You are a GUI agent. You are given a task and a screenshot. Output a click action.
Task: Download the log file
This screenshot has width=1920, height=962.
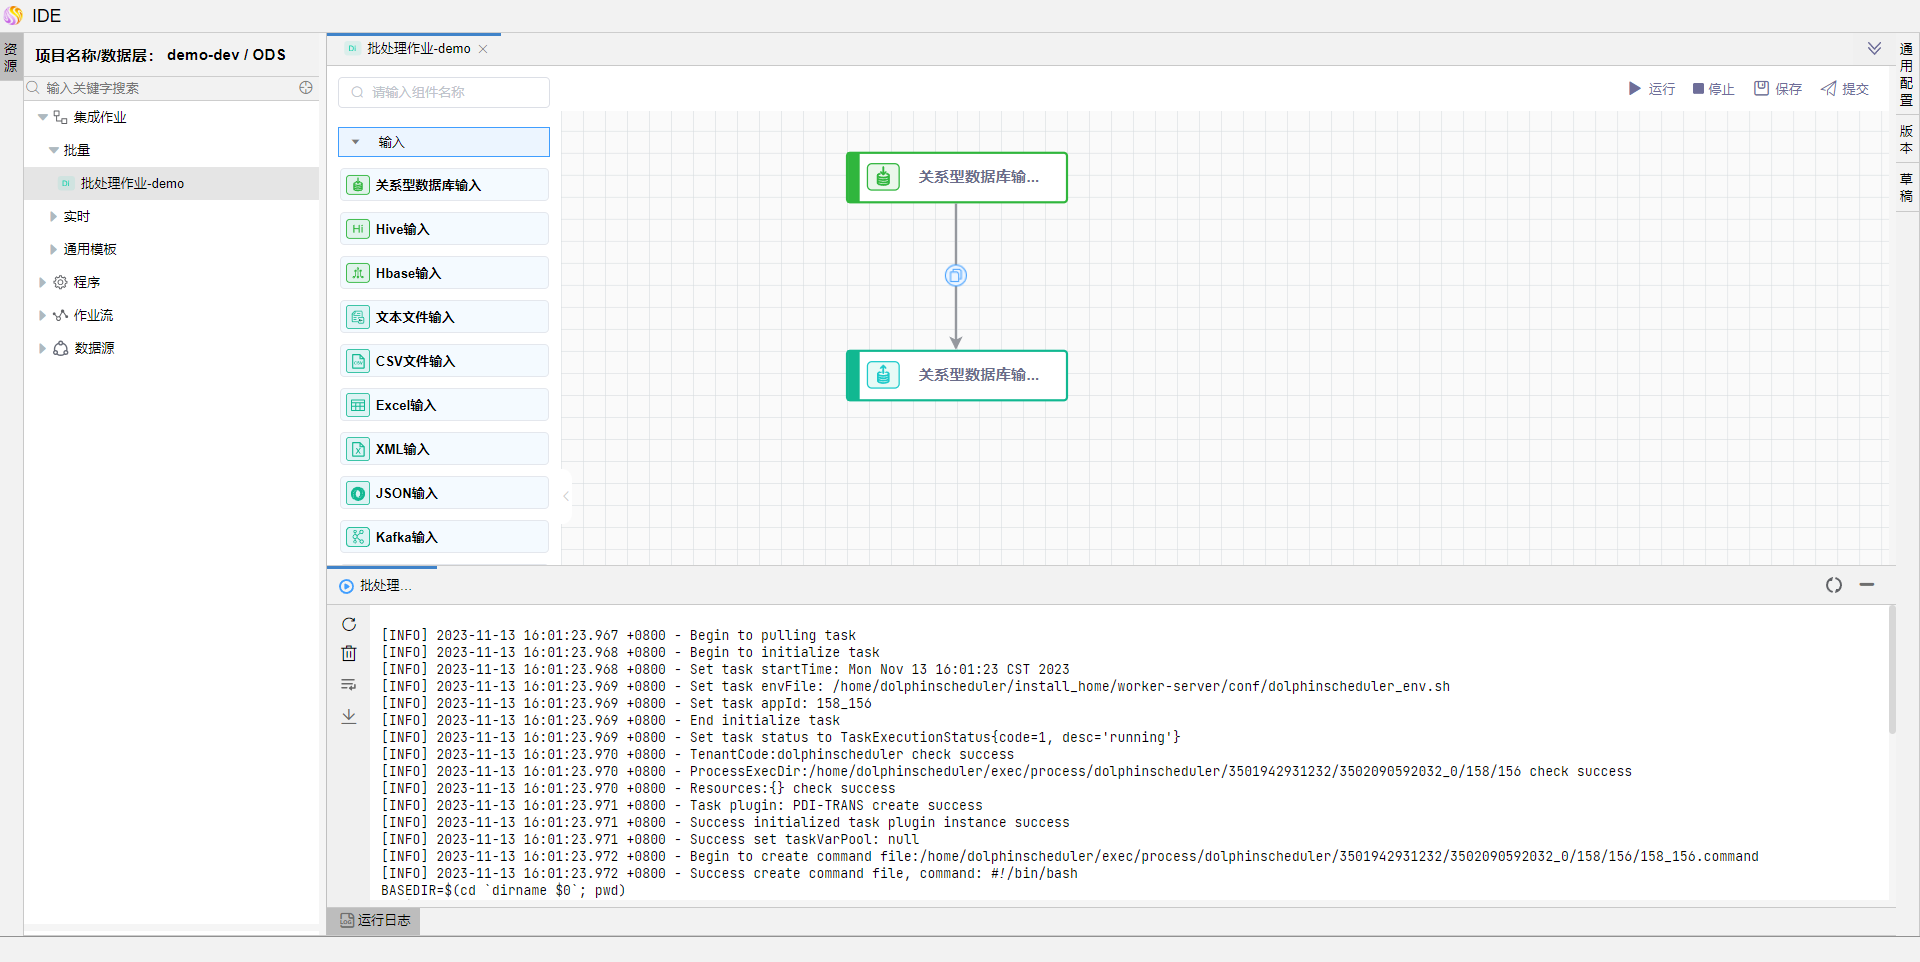coord(349,716)
